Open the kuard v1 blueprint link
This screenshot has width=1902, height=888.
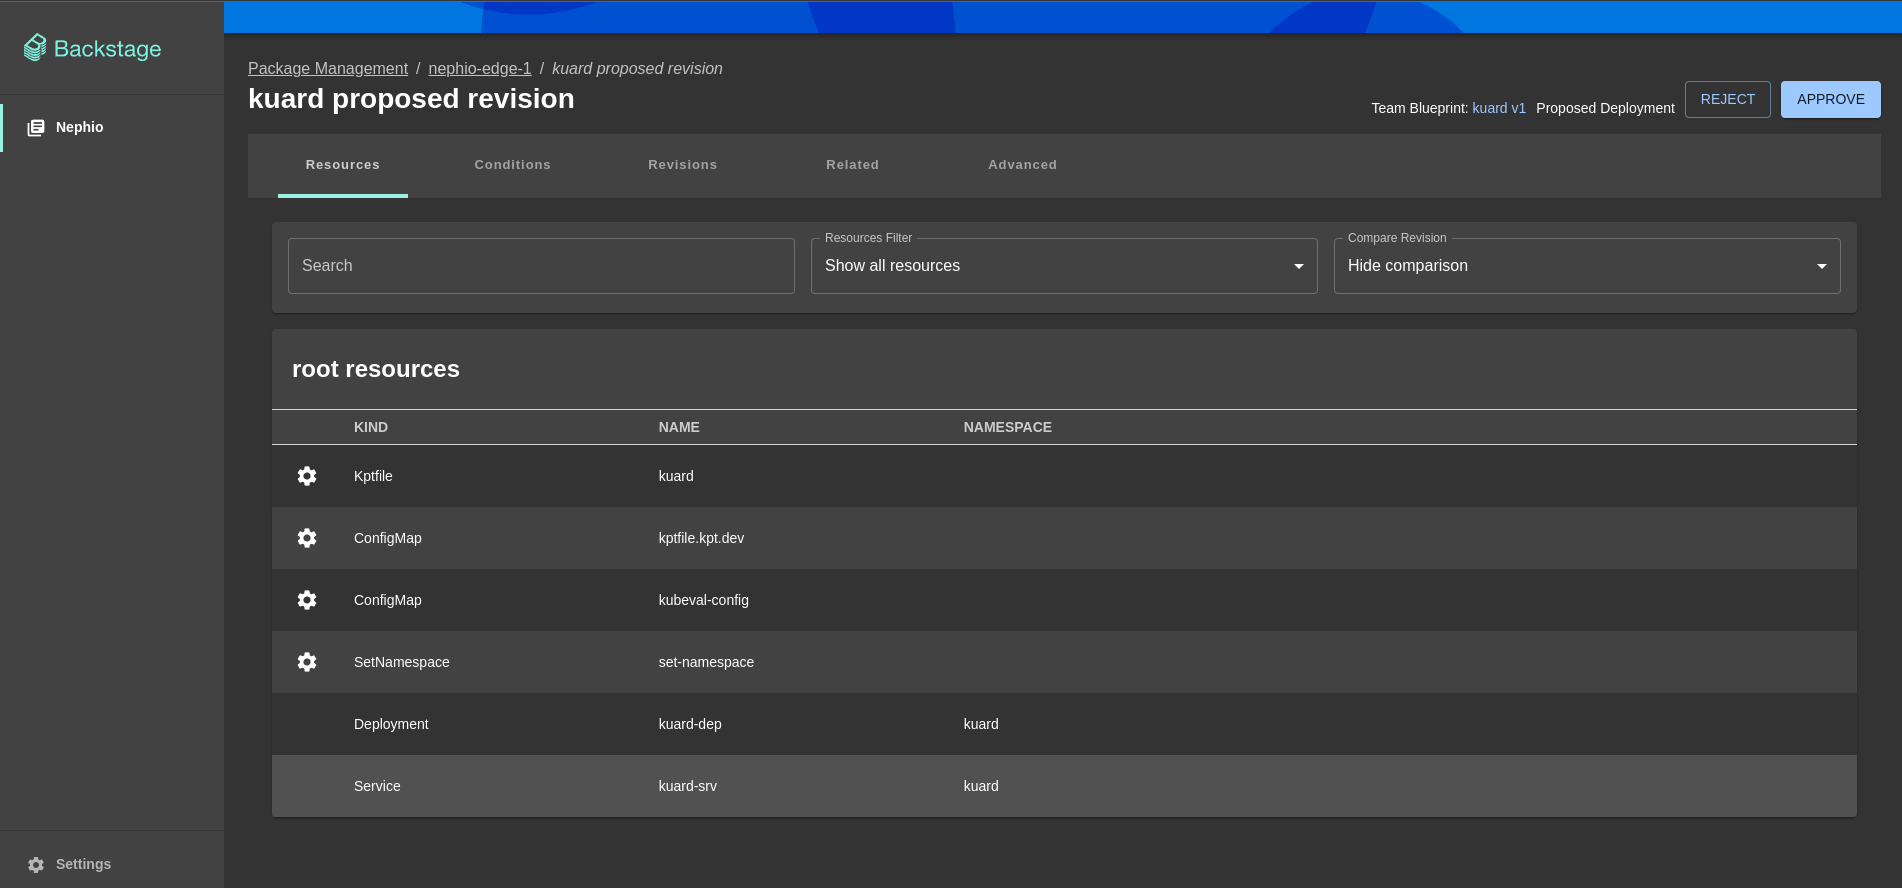[x=1499, y=108]
